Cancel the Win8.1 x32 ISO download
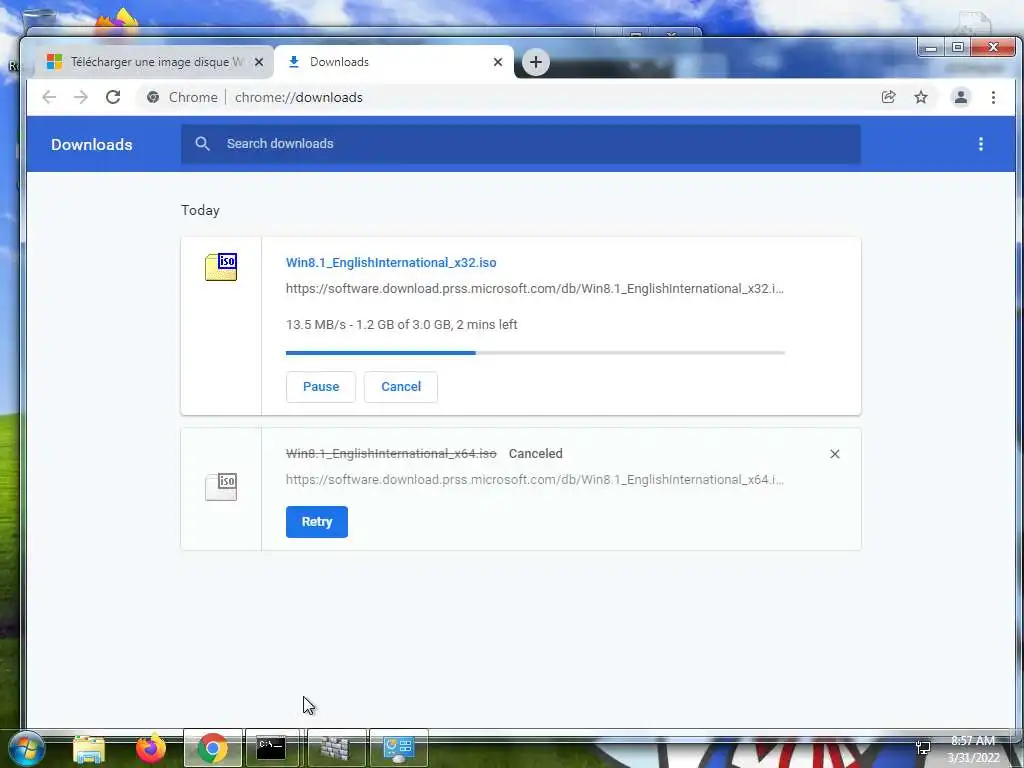1024x768 pixels. click(x=401, y=387)
